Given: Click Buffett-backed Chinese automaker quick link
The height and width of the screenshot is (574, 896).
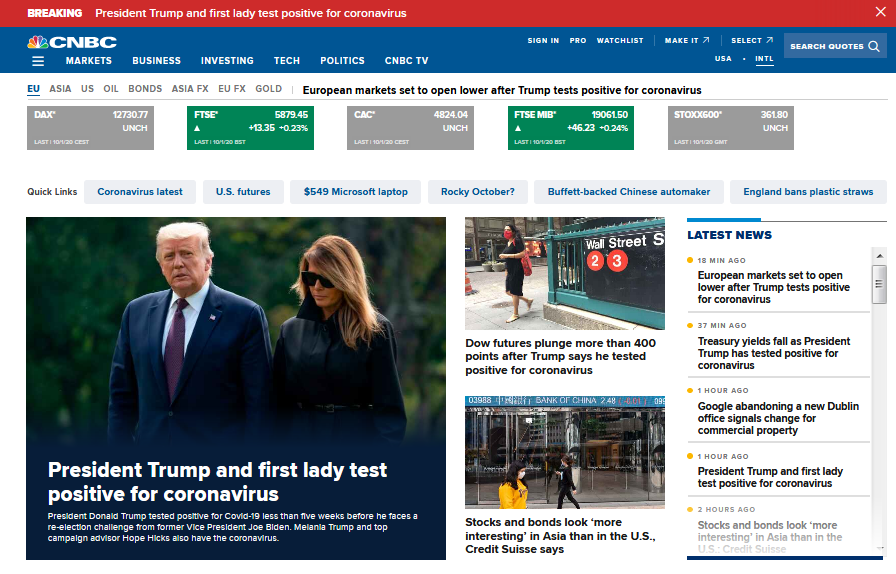Looking at the screenshot, I should click(629, 192).
